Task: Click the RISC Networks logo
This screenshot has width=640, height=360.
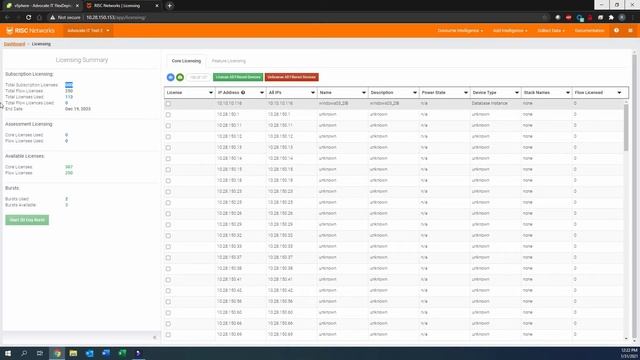Action: coord(30,31)
